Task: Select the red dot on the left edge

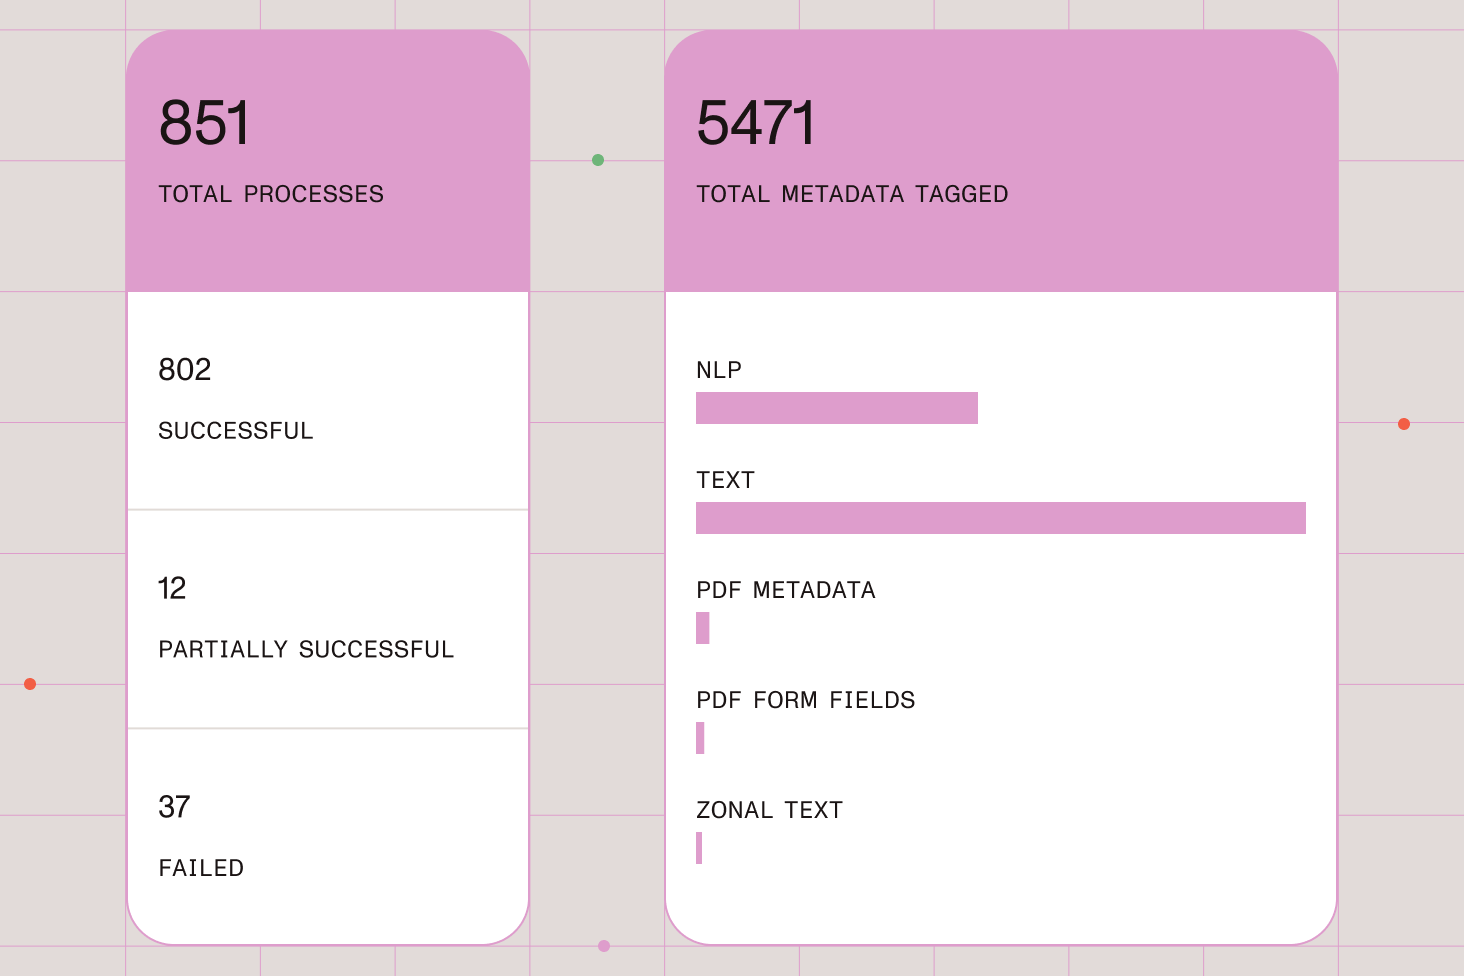Action: tap(30, 684)
